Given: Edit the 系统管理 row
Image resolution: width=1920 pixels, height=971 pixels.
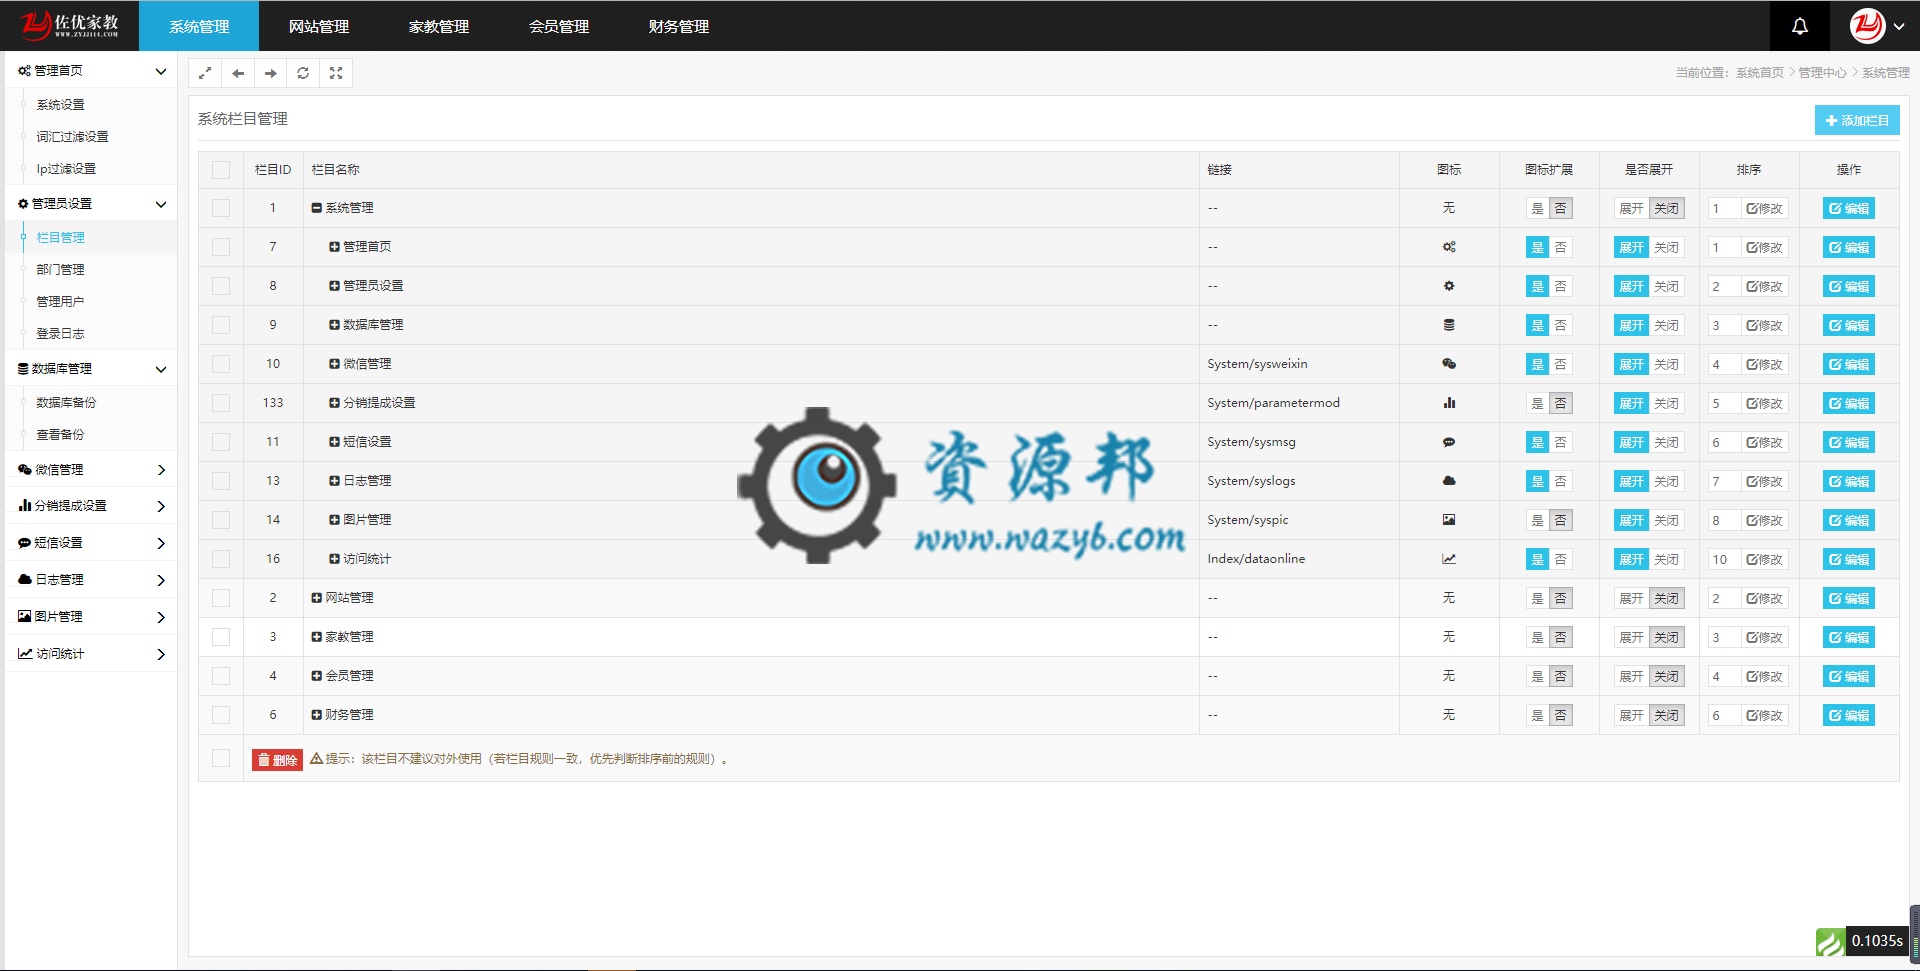Looking at the screenshot, I should (x=1849, y=208).
